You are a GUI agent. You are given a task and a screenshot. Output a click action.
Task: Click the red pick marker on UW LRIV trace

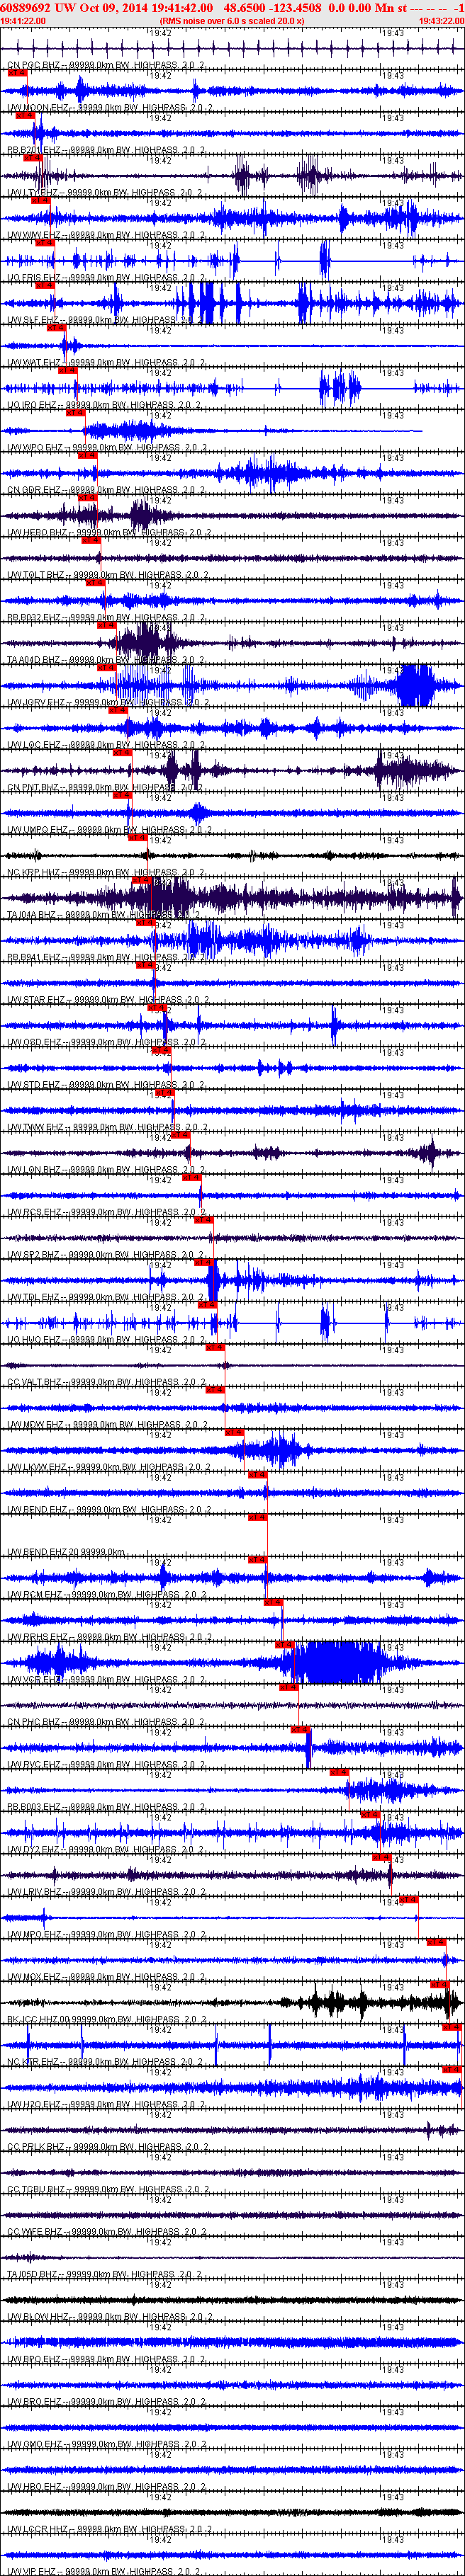click(408, 1900)
